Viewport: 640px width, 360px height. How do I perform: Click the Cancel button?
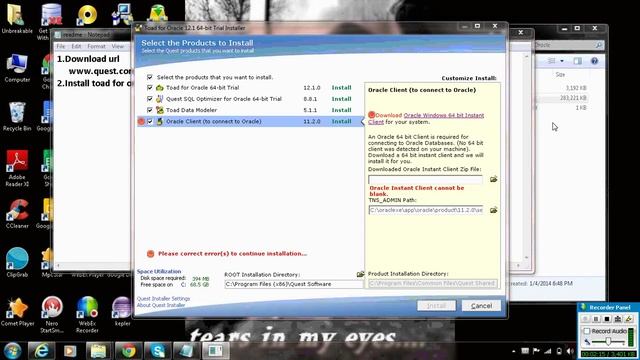point(481,305)
